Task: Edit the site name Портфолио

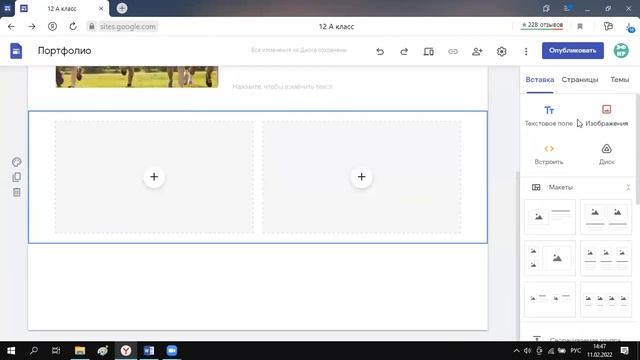Action: coord(64,51)
